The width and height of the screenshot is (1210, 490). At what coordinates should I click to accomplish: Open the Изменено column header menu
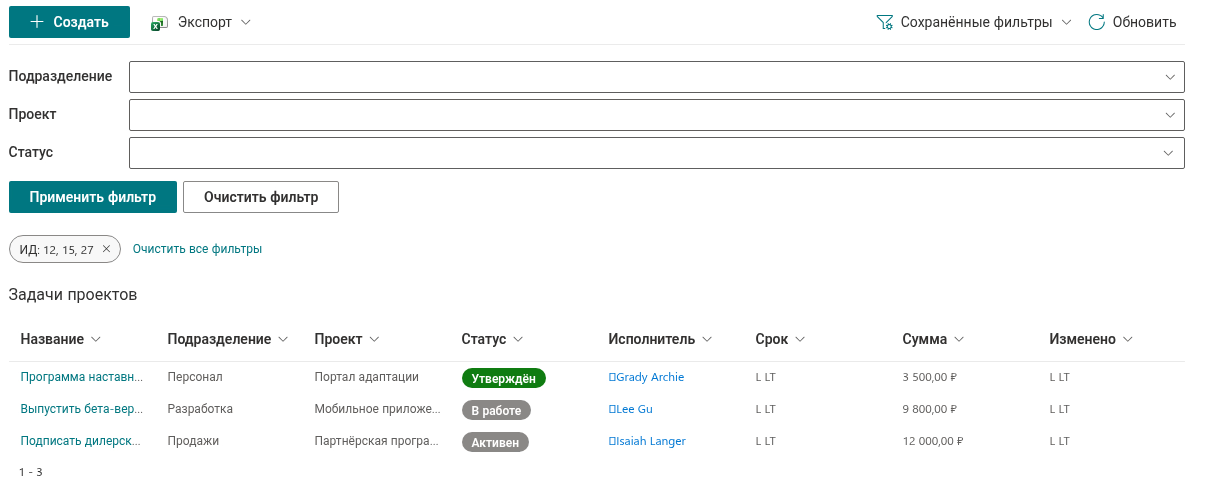[x=1091, y=339]
